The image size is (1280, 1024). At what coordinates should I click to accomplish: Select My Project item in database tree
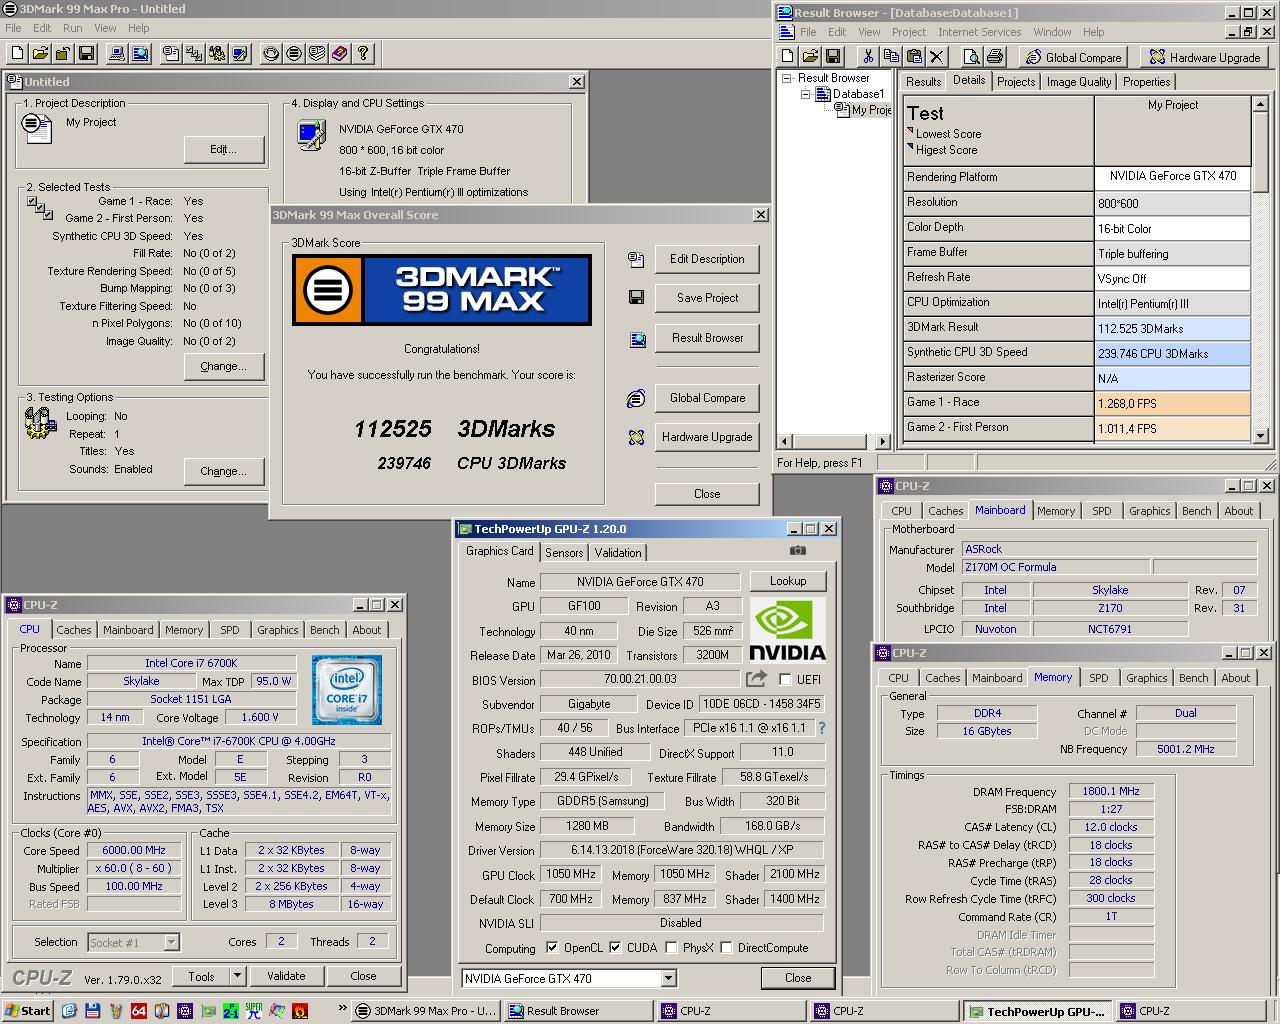pyautogui.click(x=870, y=110)
